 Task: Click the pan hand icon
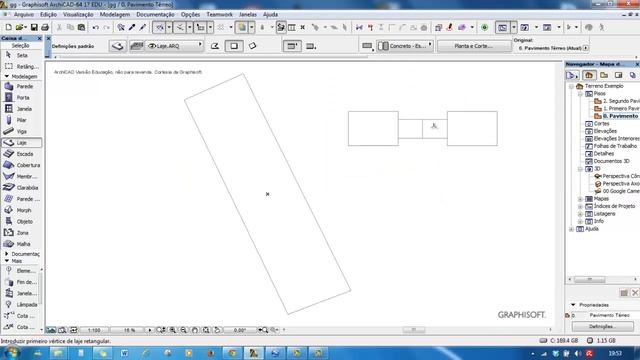coord(195,330)
